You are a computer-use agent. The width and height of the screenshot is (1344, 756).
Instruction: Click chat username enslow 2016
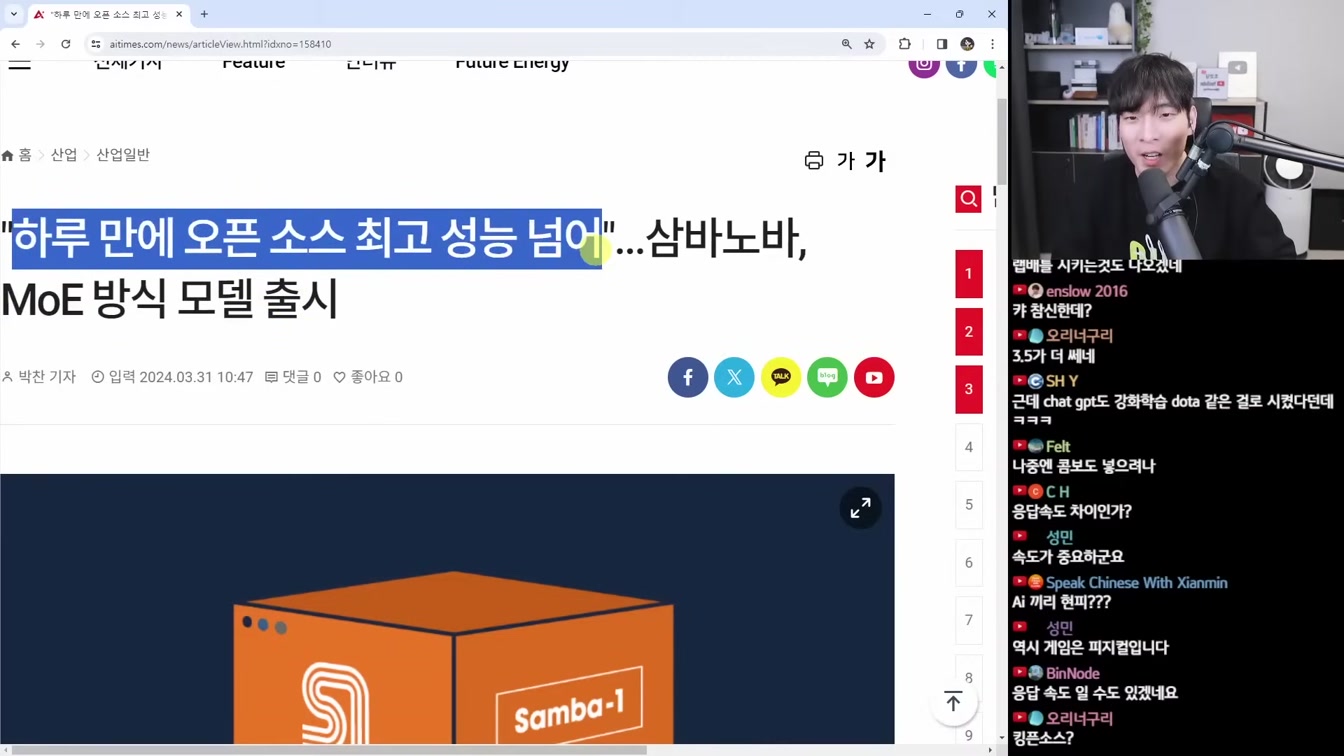(x=1086, y=291)
